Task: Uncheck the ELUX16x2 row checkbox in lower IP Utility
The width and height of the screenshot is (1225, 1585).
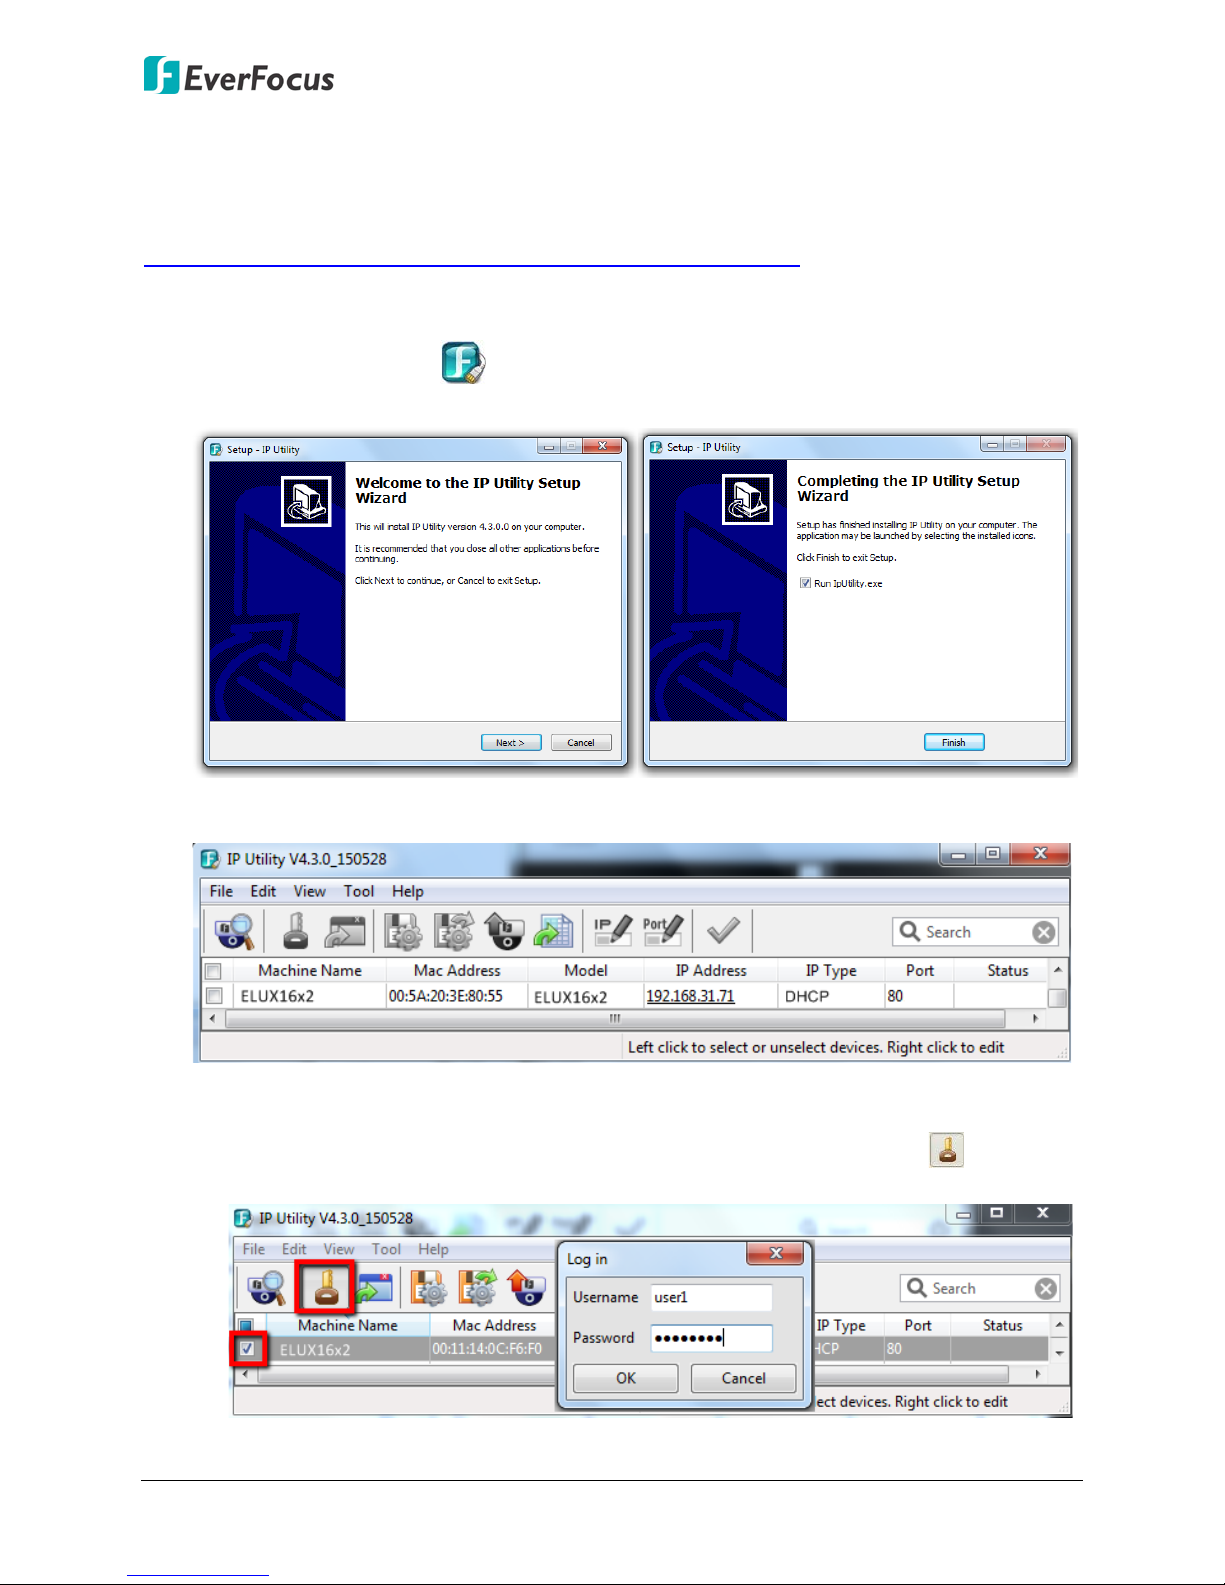Action: (x=247, y=1349)
